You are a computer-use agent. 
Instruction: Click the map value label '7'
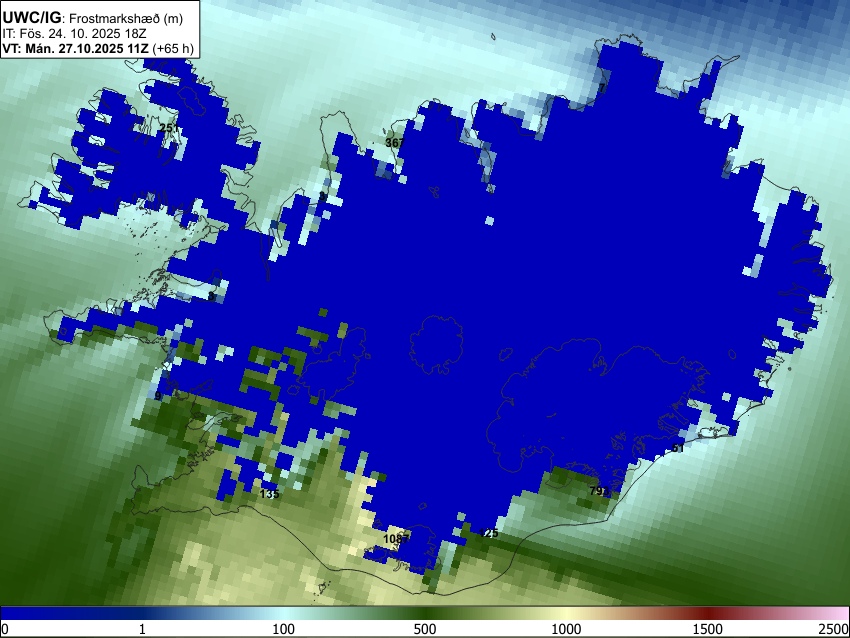(x=602, y=87)
